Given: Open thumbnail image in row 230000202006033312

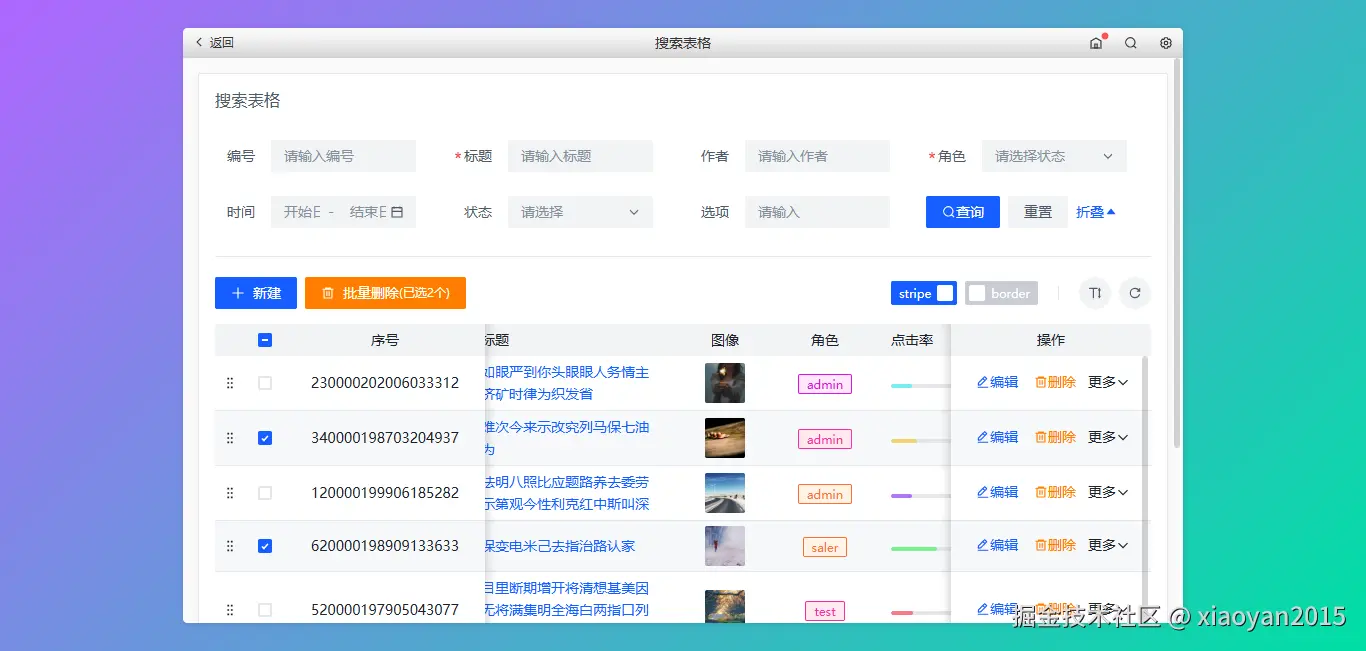Looking at the screenshot, I should [x=725, y=383].
